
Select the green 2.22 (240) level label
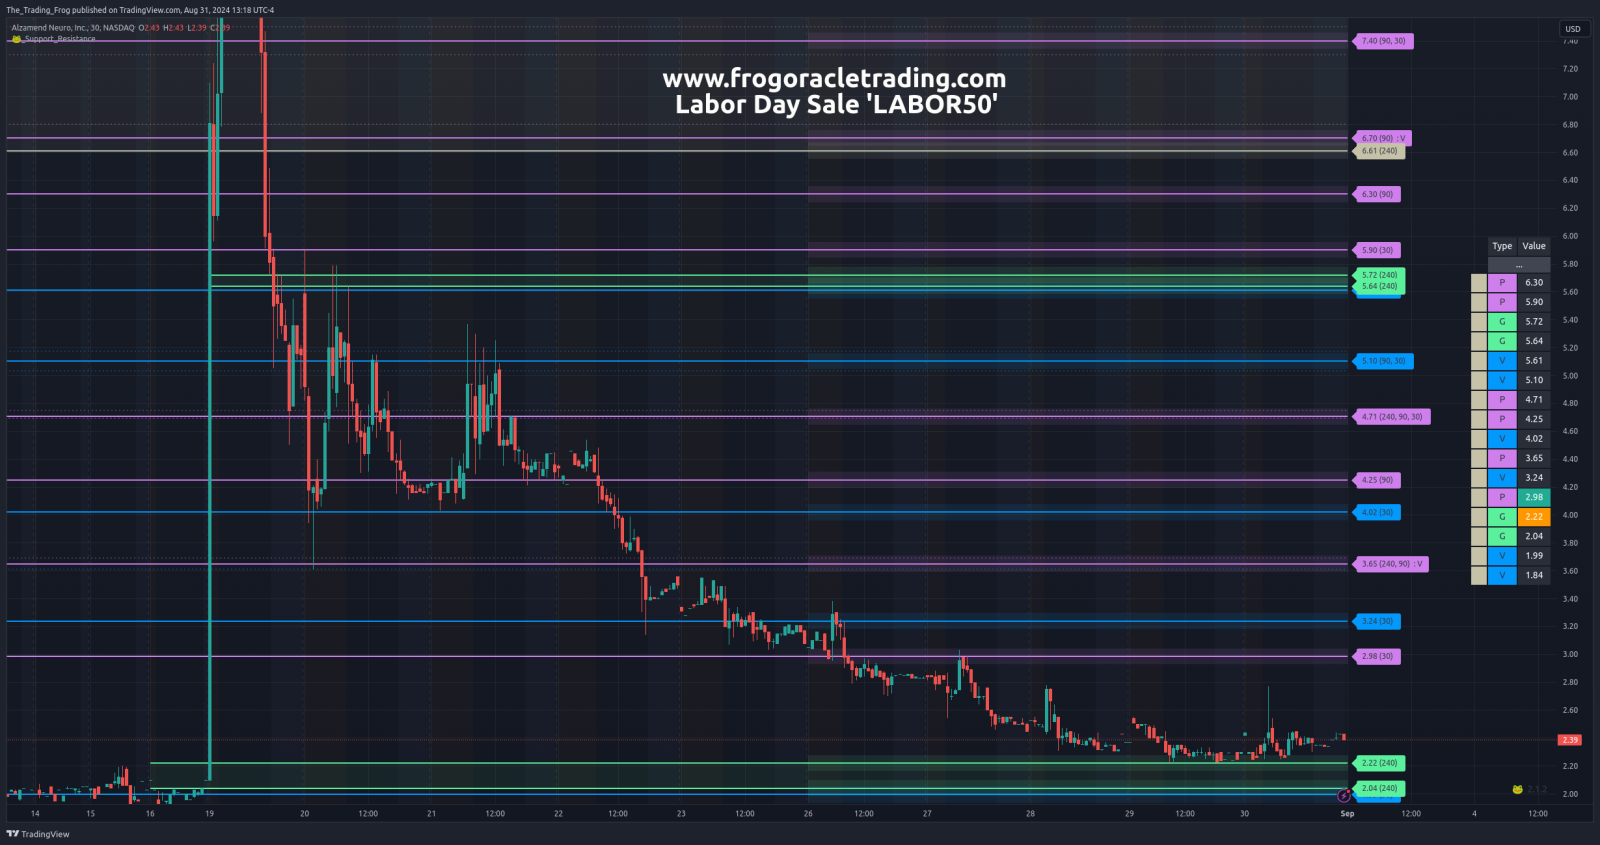click(1380, 763)
